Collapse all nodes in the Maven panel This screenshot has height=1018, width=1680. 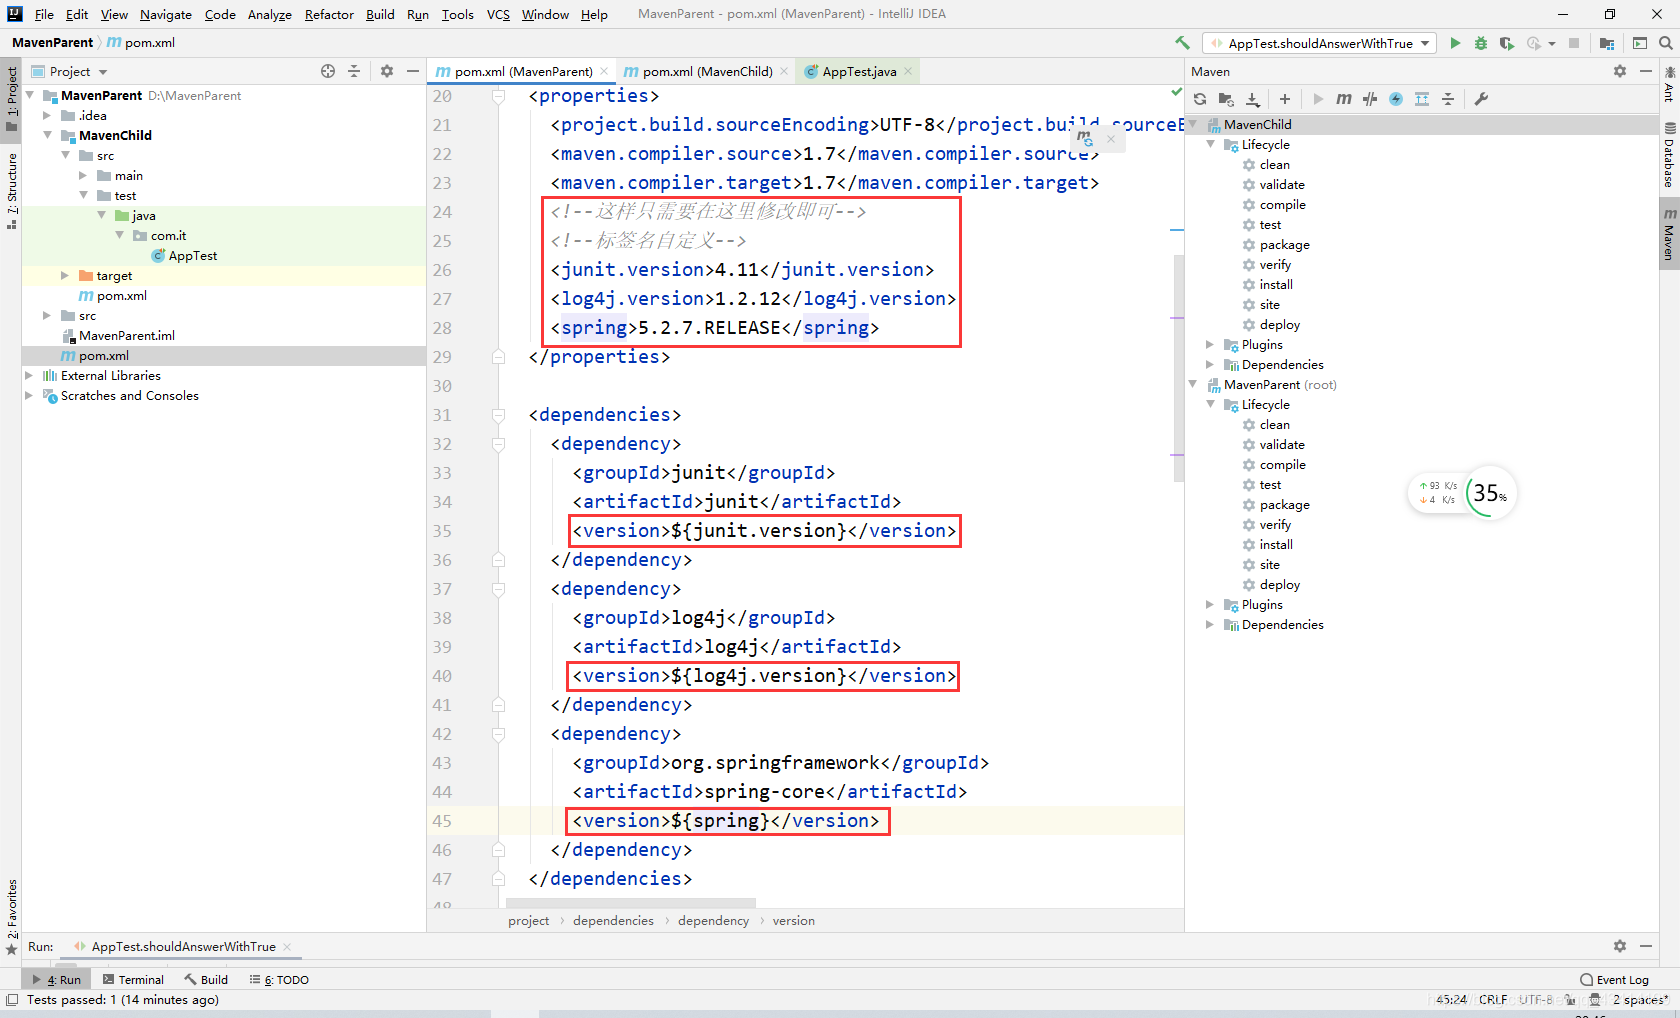[x=1448, y=99]
